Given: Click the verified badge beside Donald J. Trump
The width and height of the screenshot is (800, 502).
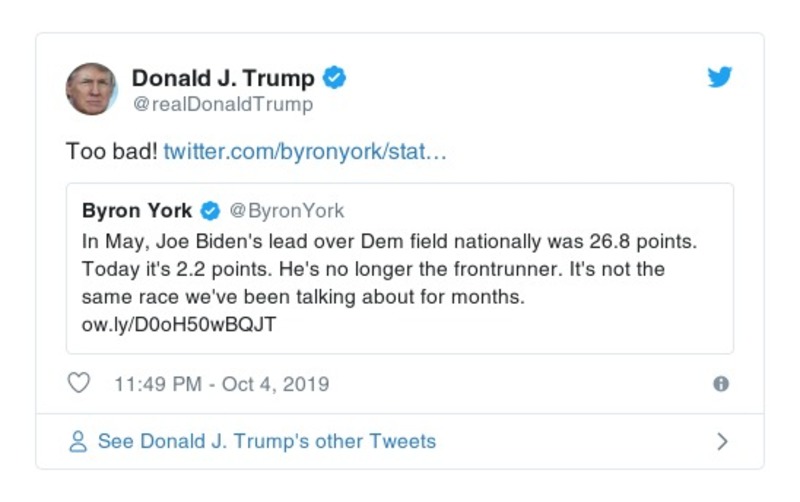Looking at the screenshot, I should [x=336, y=78].
